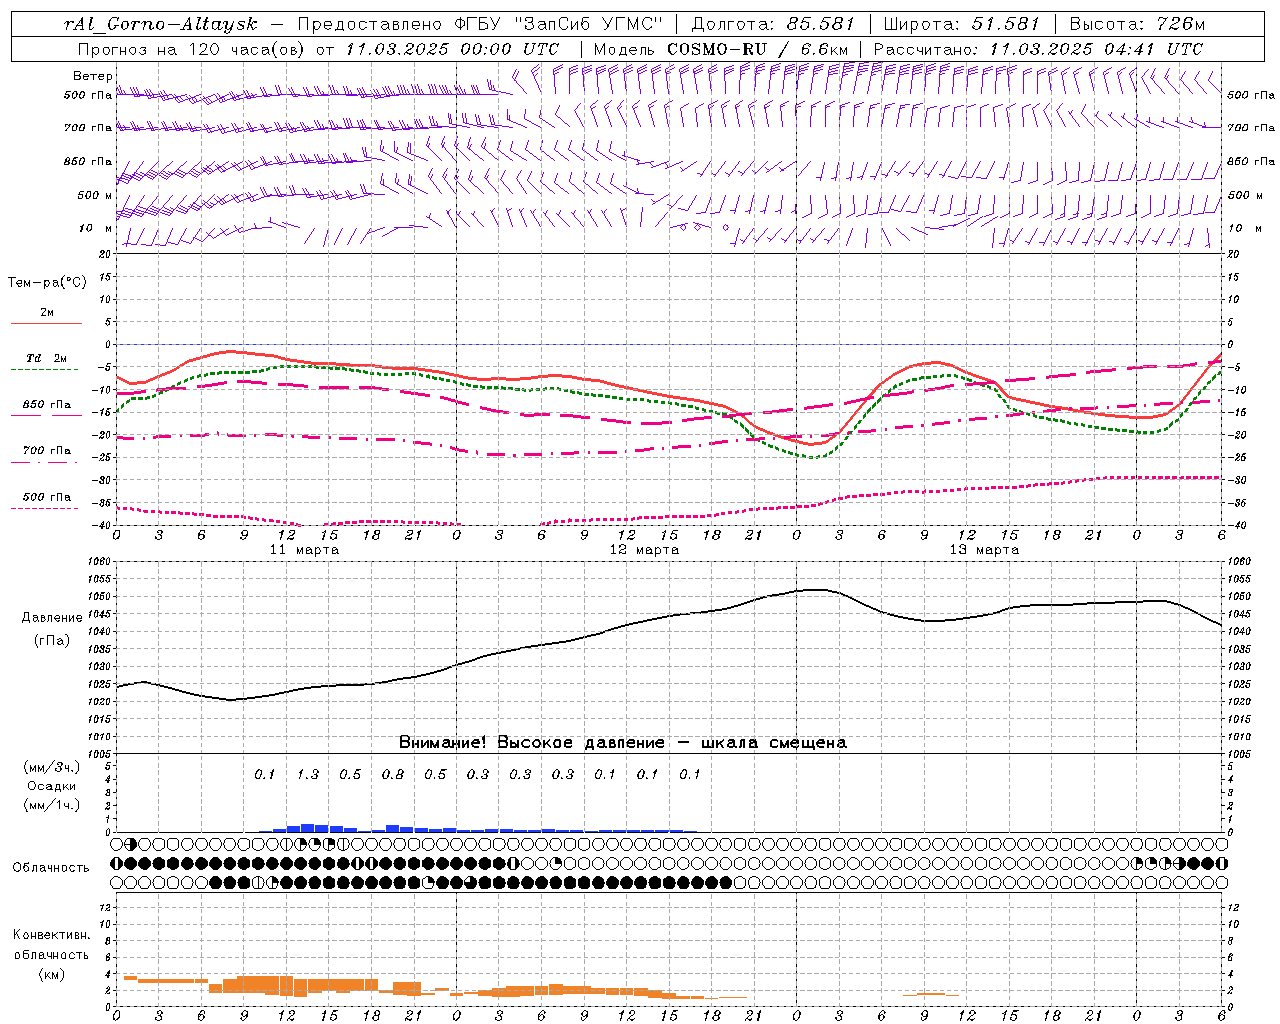Screen dimensions: 1280x1024
Task: Click the Td 2м dew point legend label
Action: click(x=46, y=358)
